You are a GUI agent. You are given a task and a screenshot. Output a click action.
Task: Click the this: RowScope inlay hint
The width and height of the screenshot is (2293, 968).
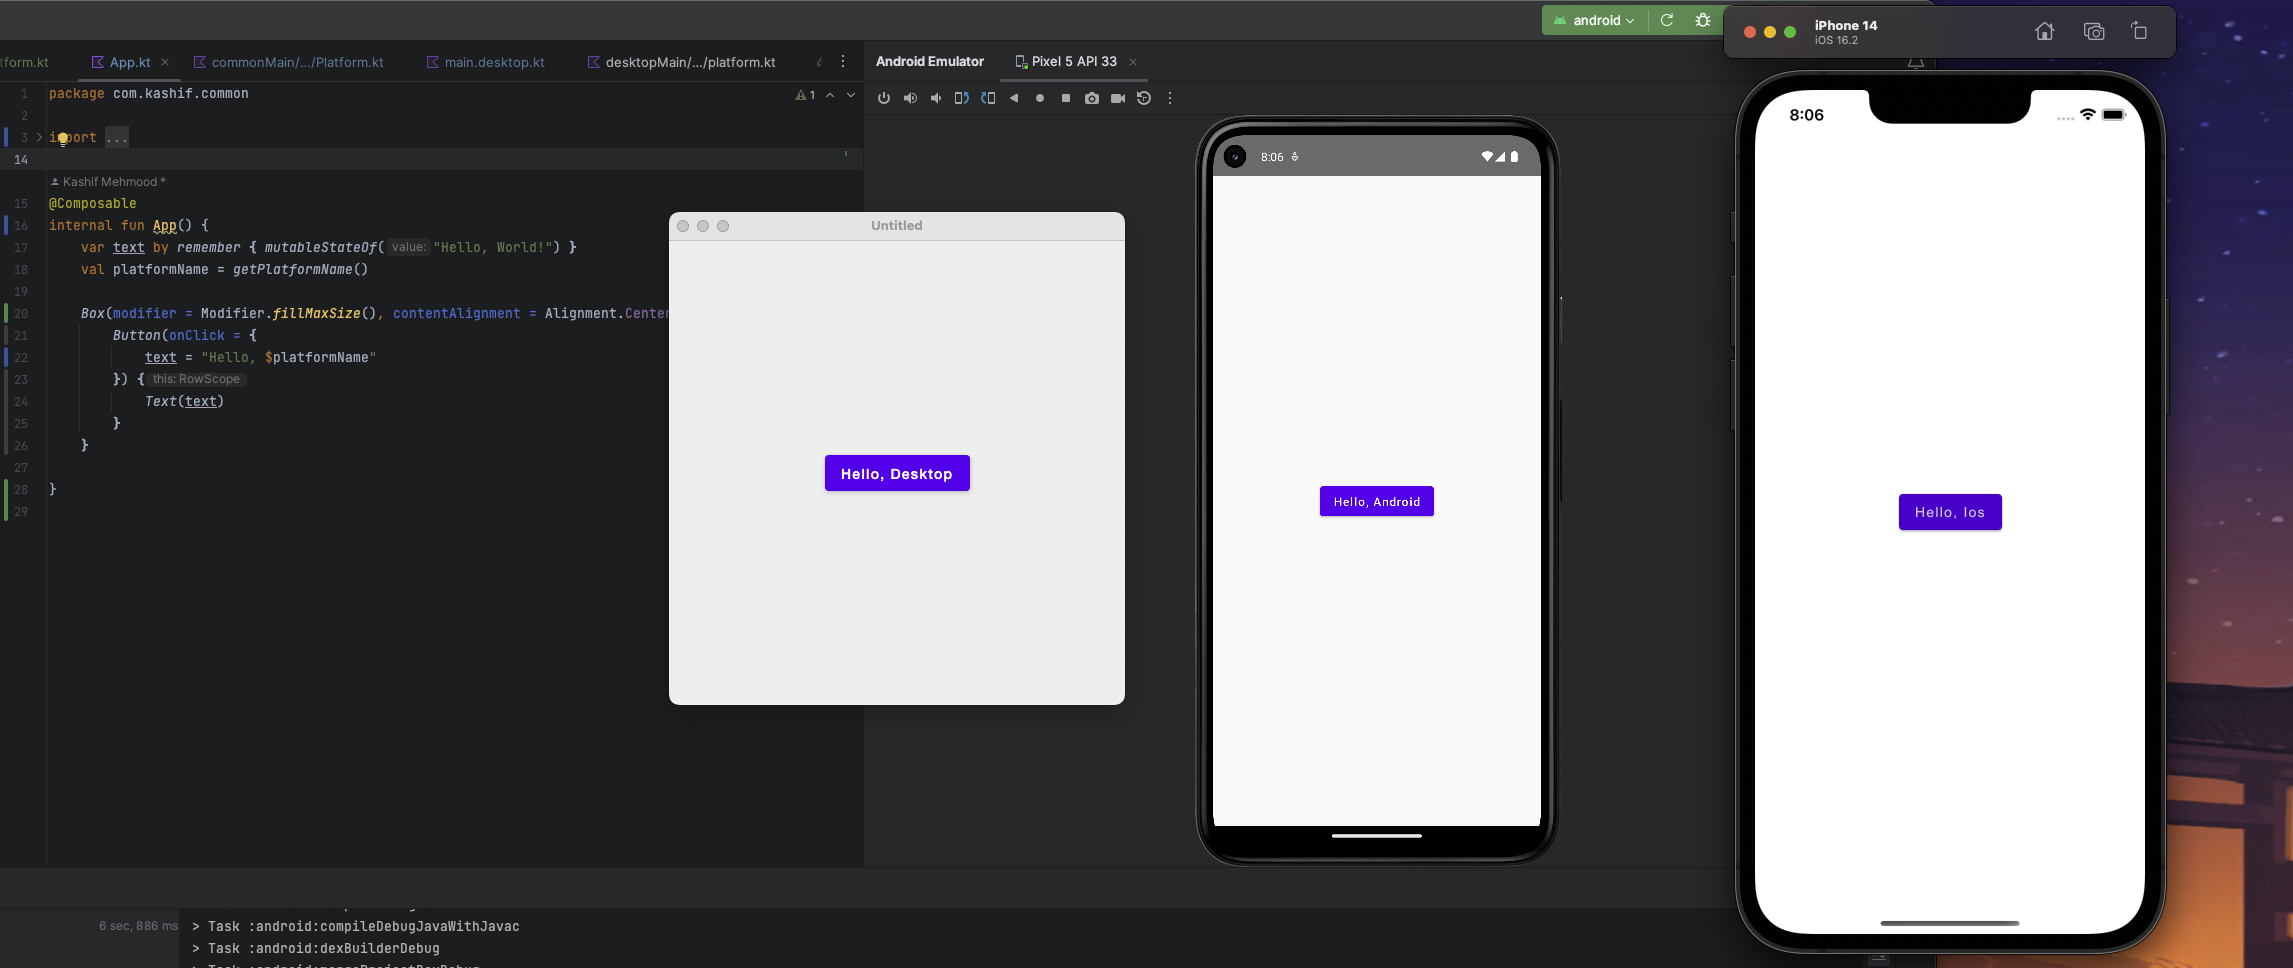point(196,379)
